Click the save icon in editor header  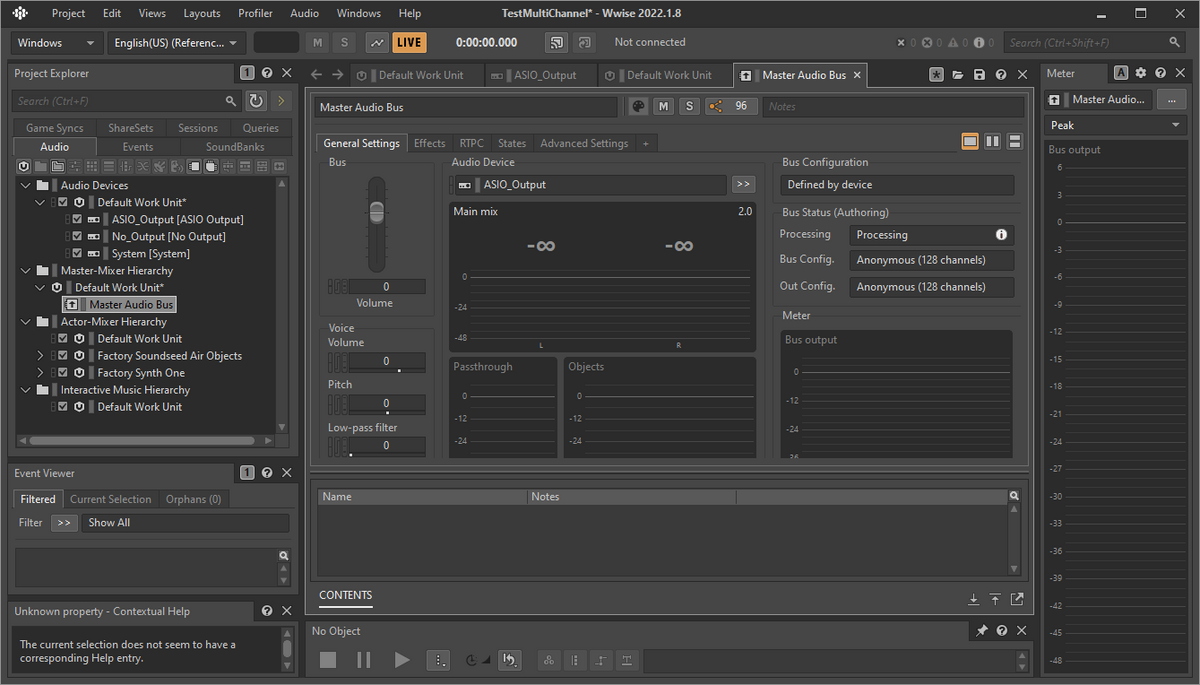coord(979,75)
